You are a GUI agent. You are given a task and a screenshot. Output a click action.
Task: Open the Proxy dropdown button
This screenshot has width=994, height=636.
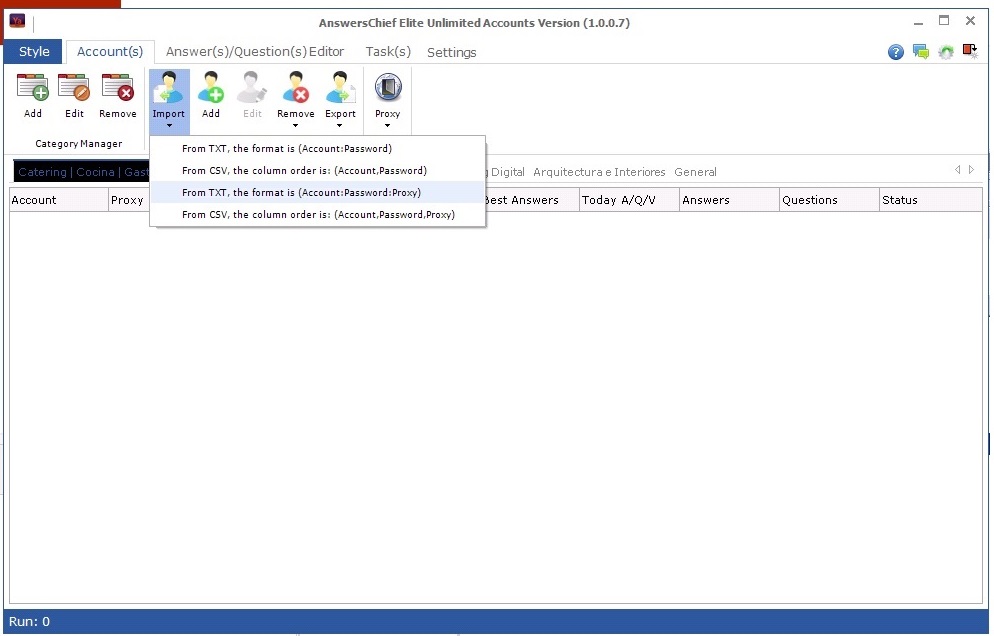[387, 100]
